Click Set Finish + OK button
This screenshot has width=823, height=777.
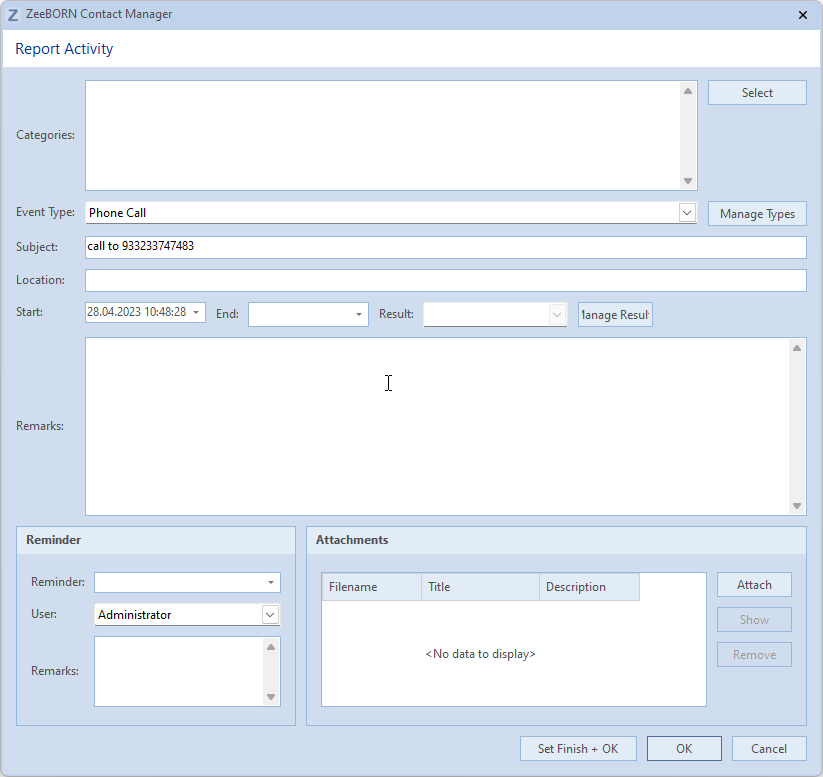578,749
